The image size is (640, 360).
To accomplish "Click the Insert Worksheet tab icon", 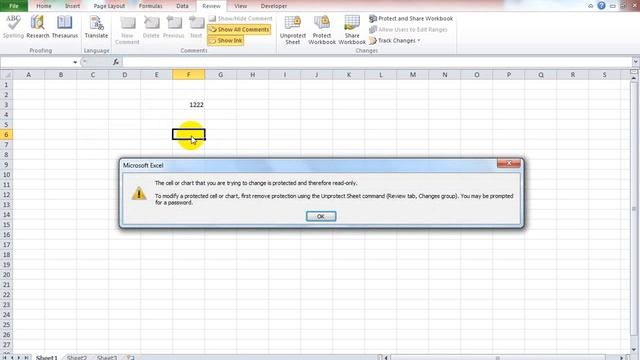I will point(130,358).
